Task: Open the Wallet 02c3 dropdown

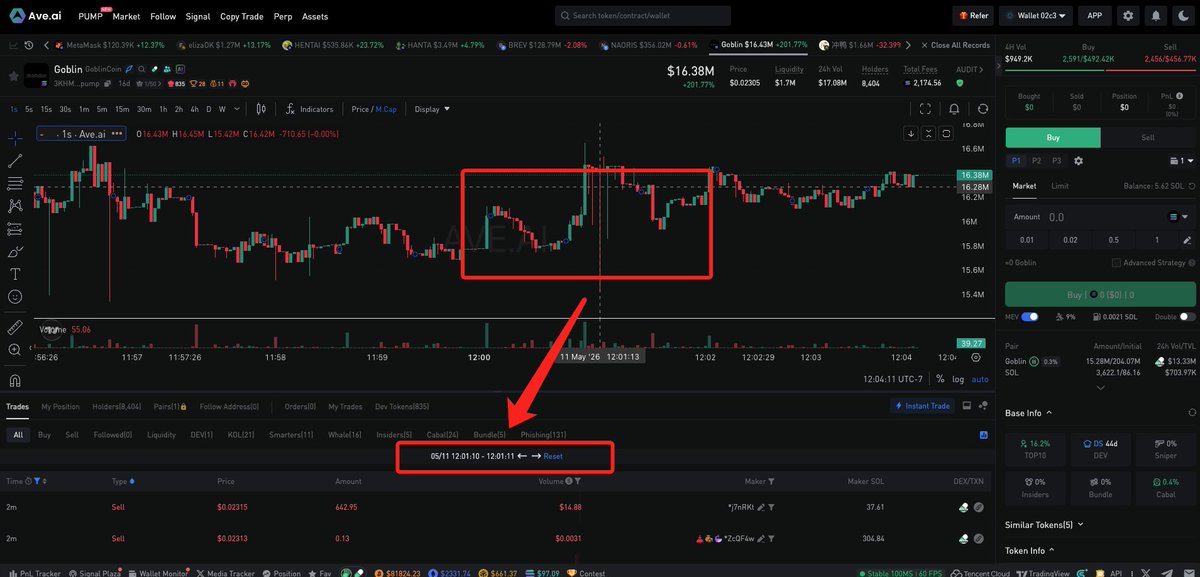Action: pyautogui.click(x=1036, y=16)
